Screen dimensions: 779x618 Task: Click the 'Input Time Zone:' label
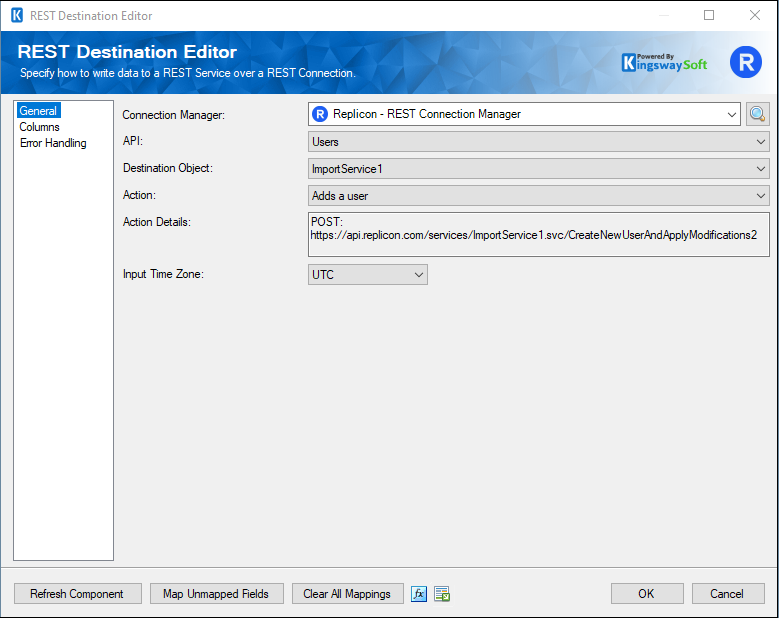(163, 274)
